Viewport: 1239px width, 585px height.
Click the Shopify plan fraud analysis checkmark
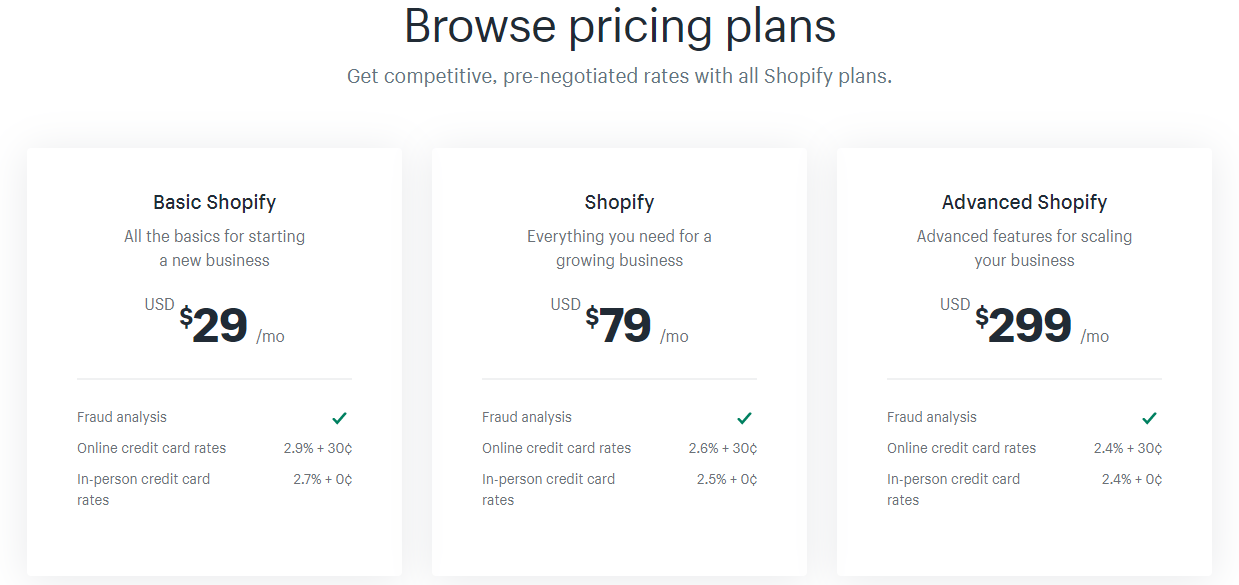[744, 418]
